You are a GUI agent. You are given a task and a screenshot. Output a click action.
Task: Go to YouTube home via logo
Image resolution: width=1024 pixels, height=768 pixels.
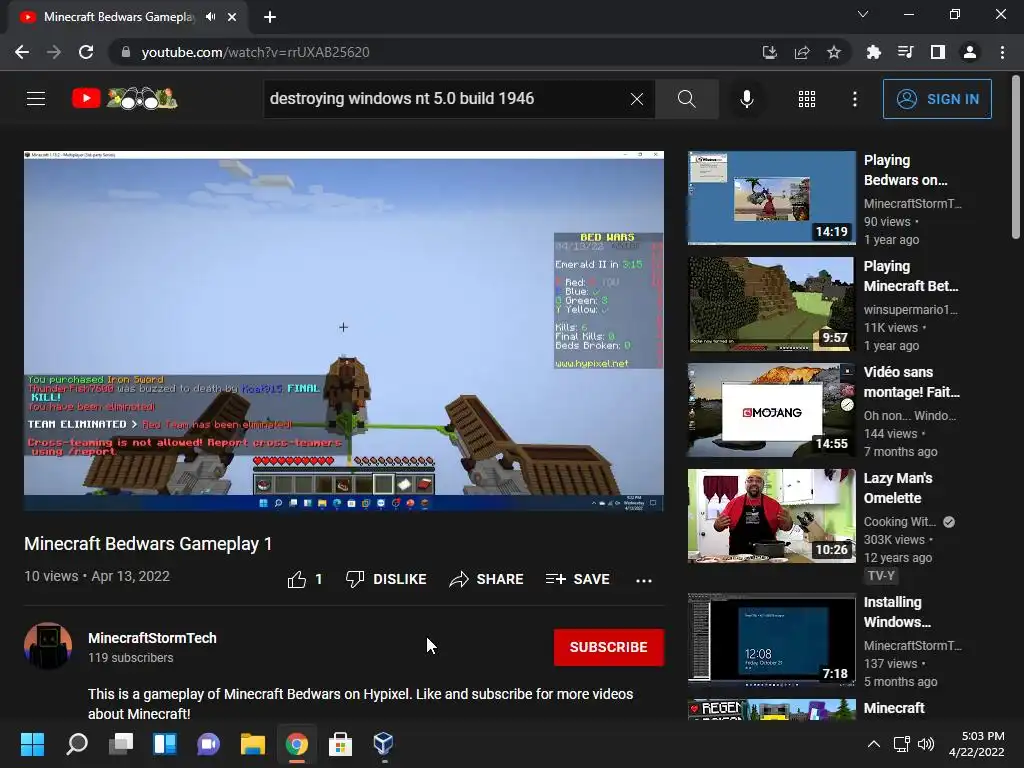(125, 99)
